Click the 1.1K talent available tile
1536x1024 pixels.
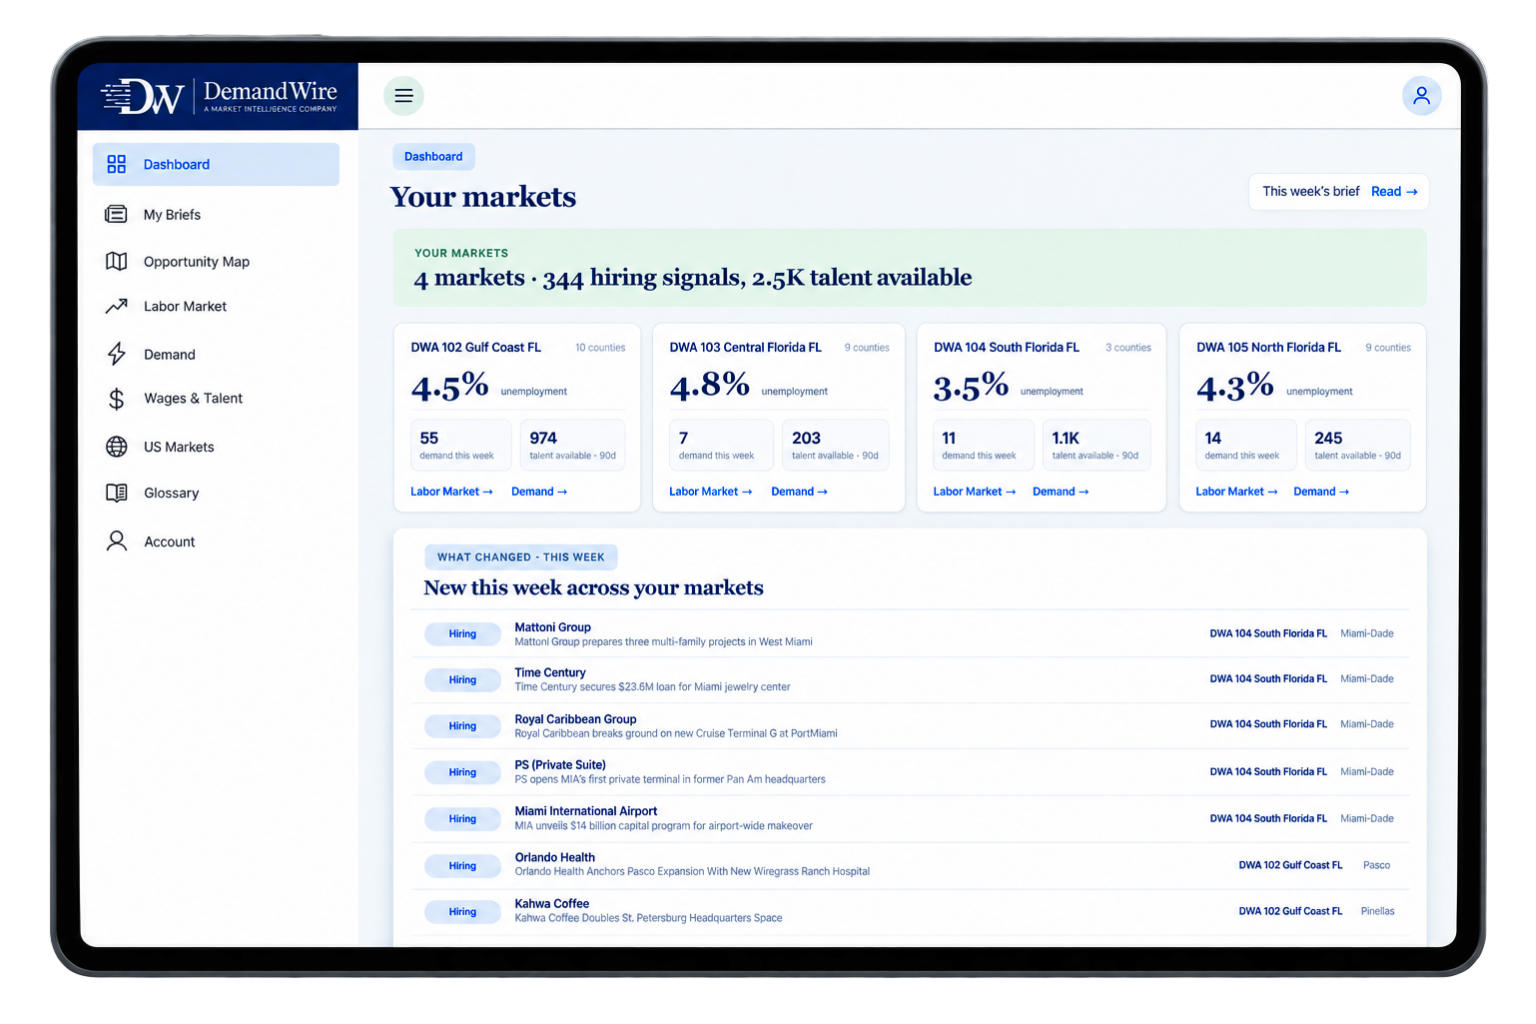point(1096,445)
